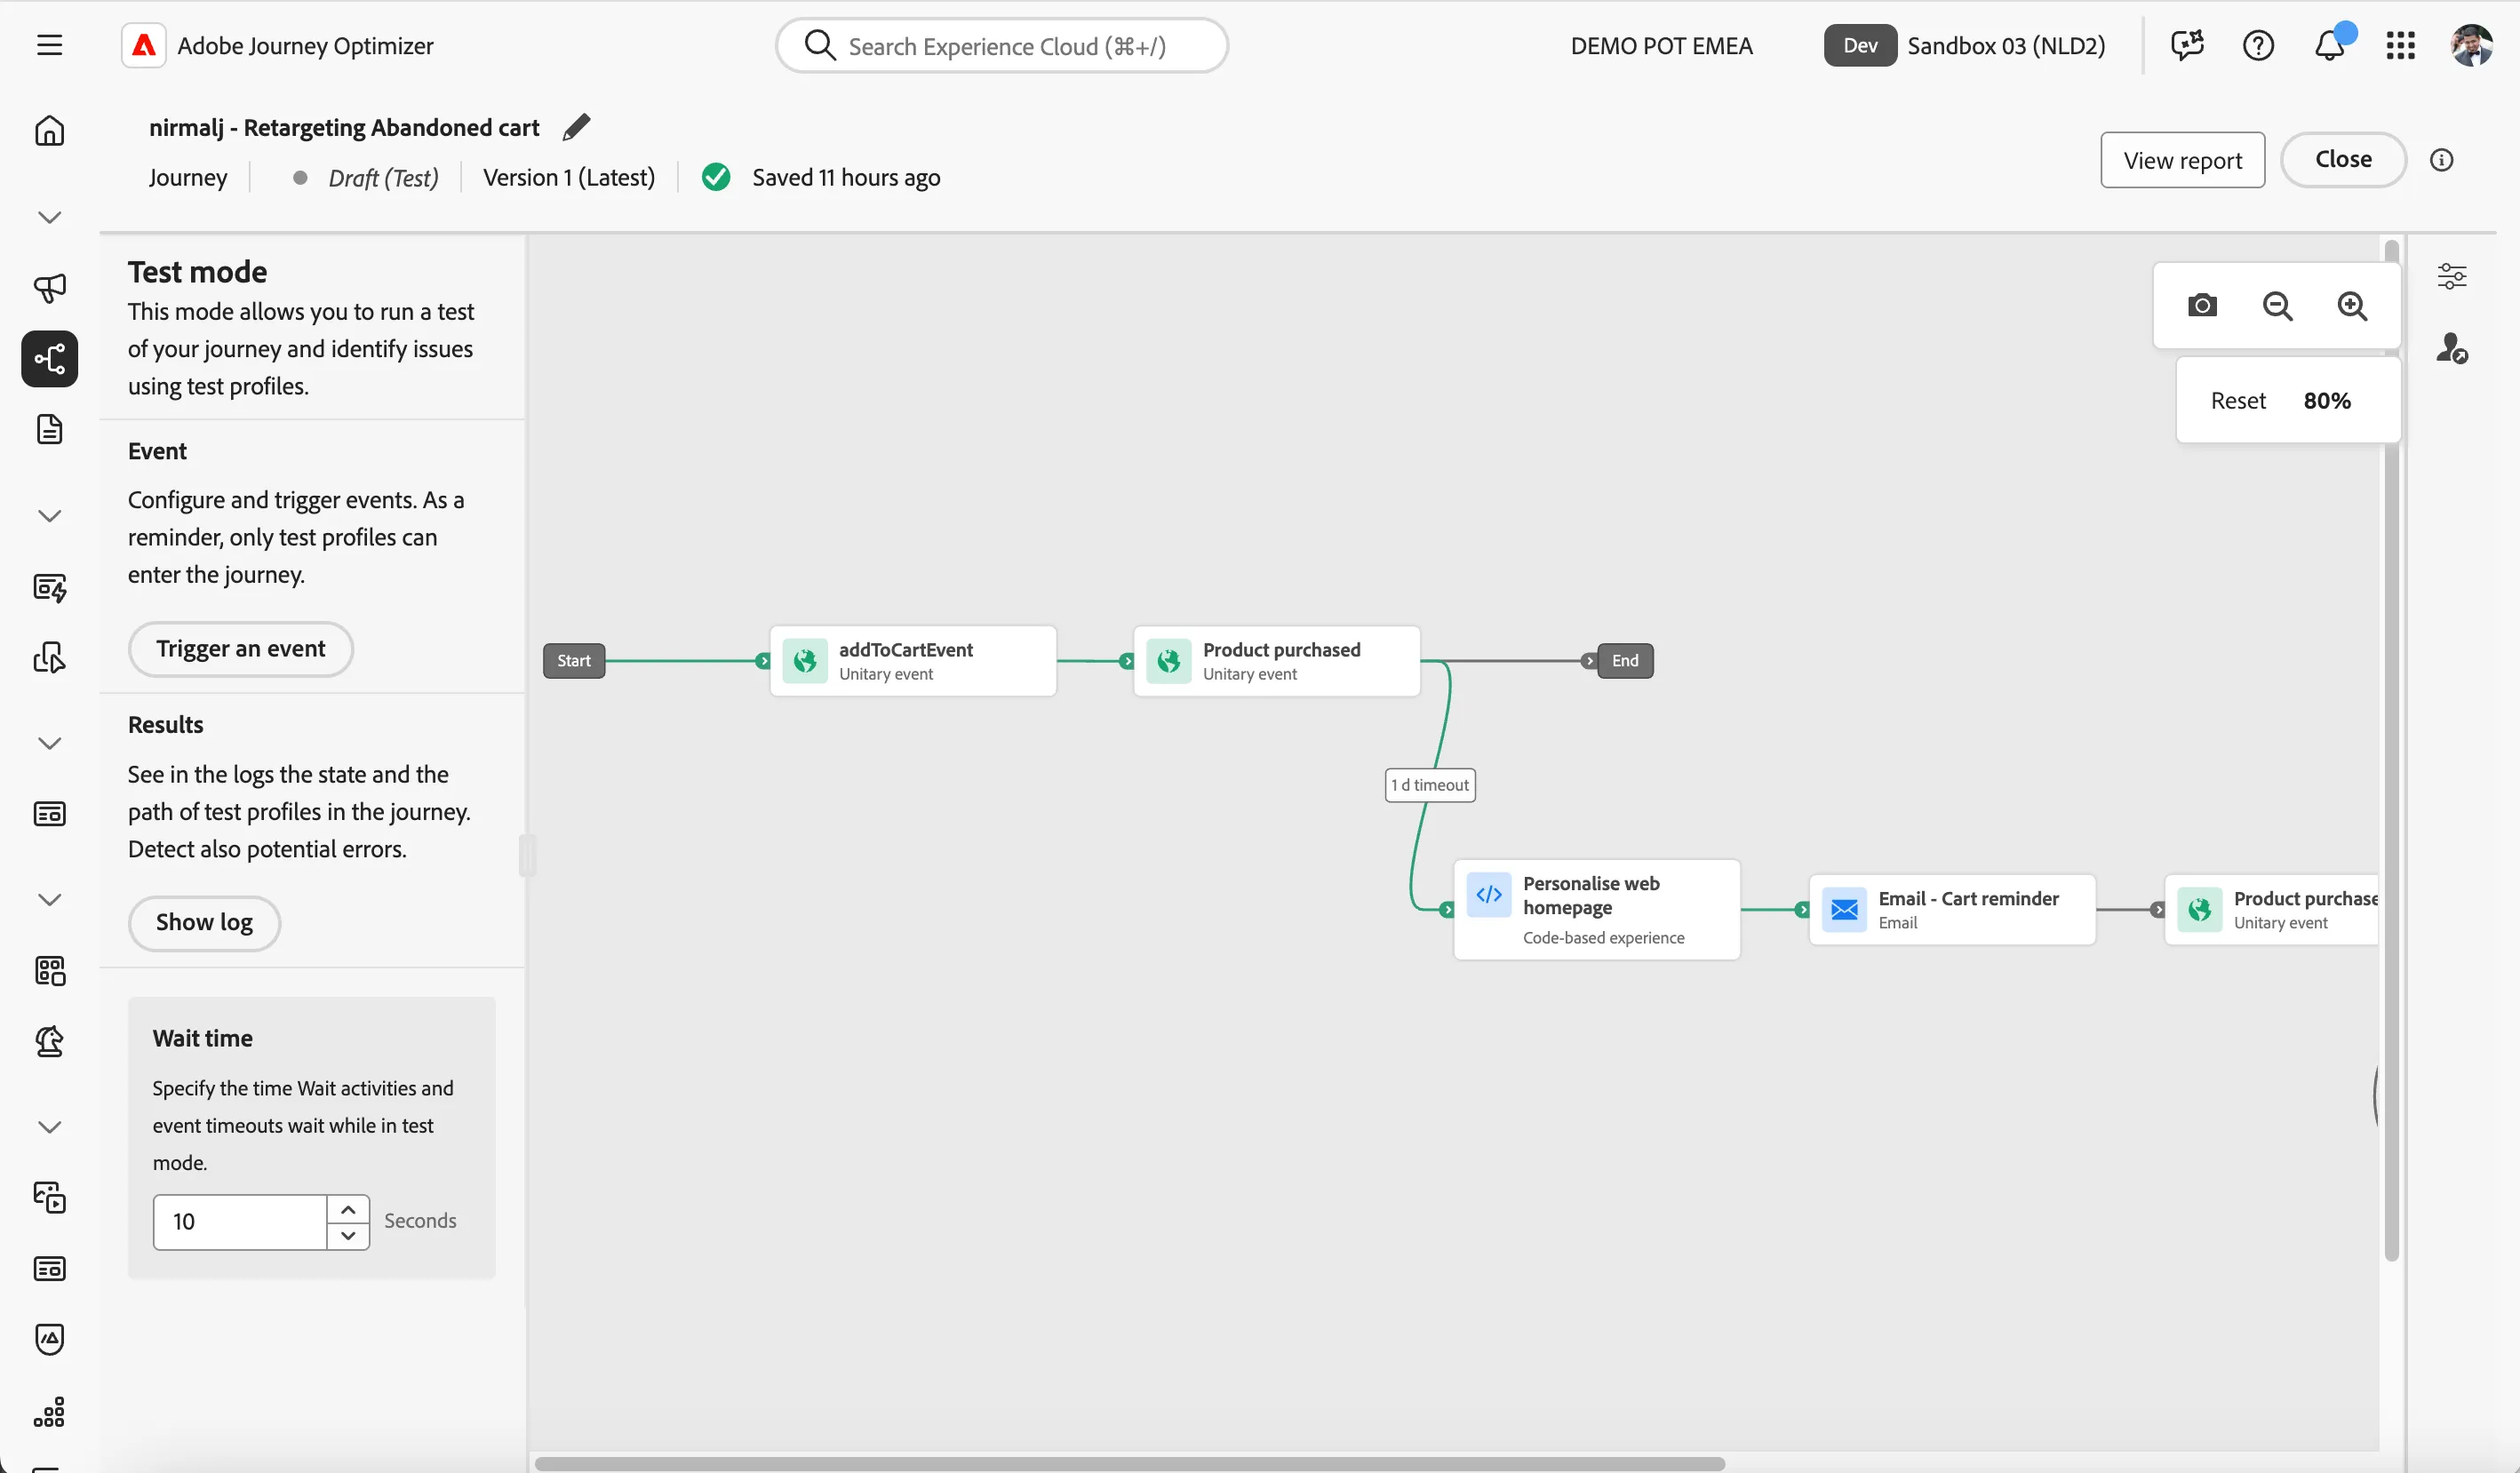Click the Adobe Journey Optimizer logo
This screenshot has height=1473, width=2520.
[x=144, y=45]
